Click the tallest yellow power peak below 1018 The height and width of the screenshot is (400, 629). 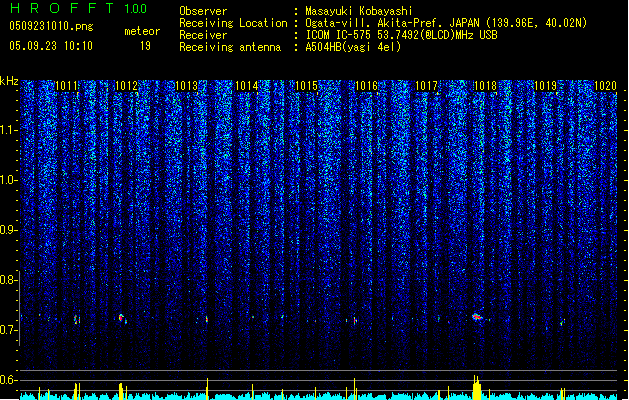click(477, 387)
